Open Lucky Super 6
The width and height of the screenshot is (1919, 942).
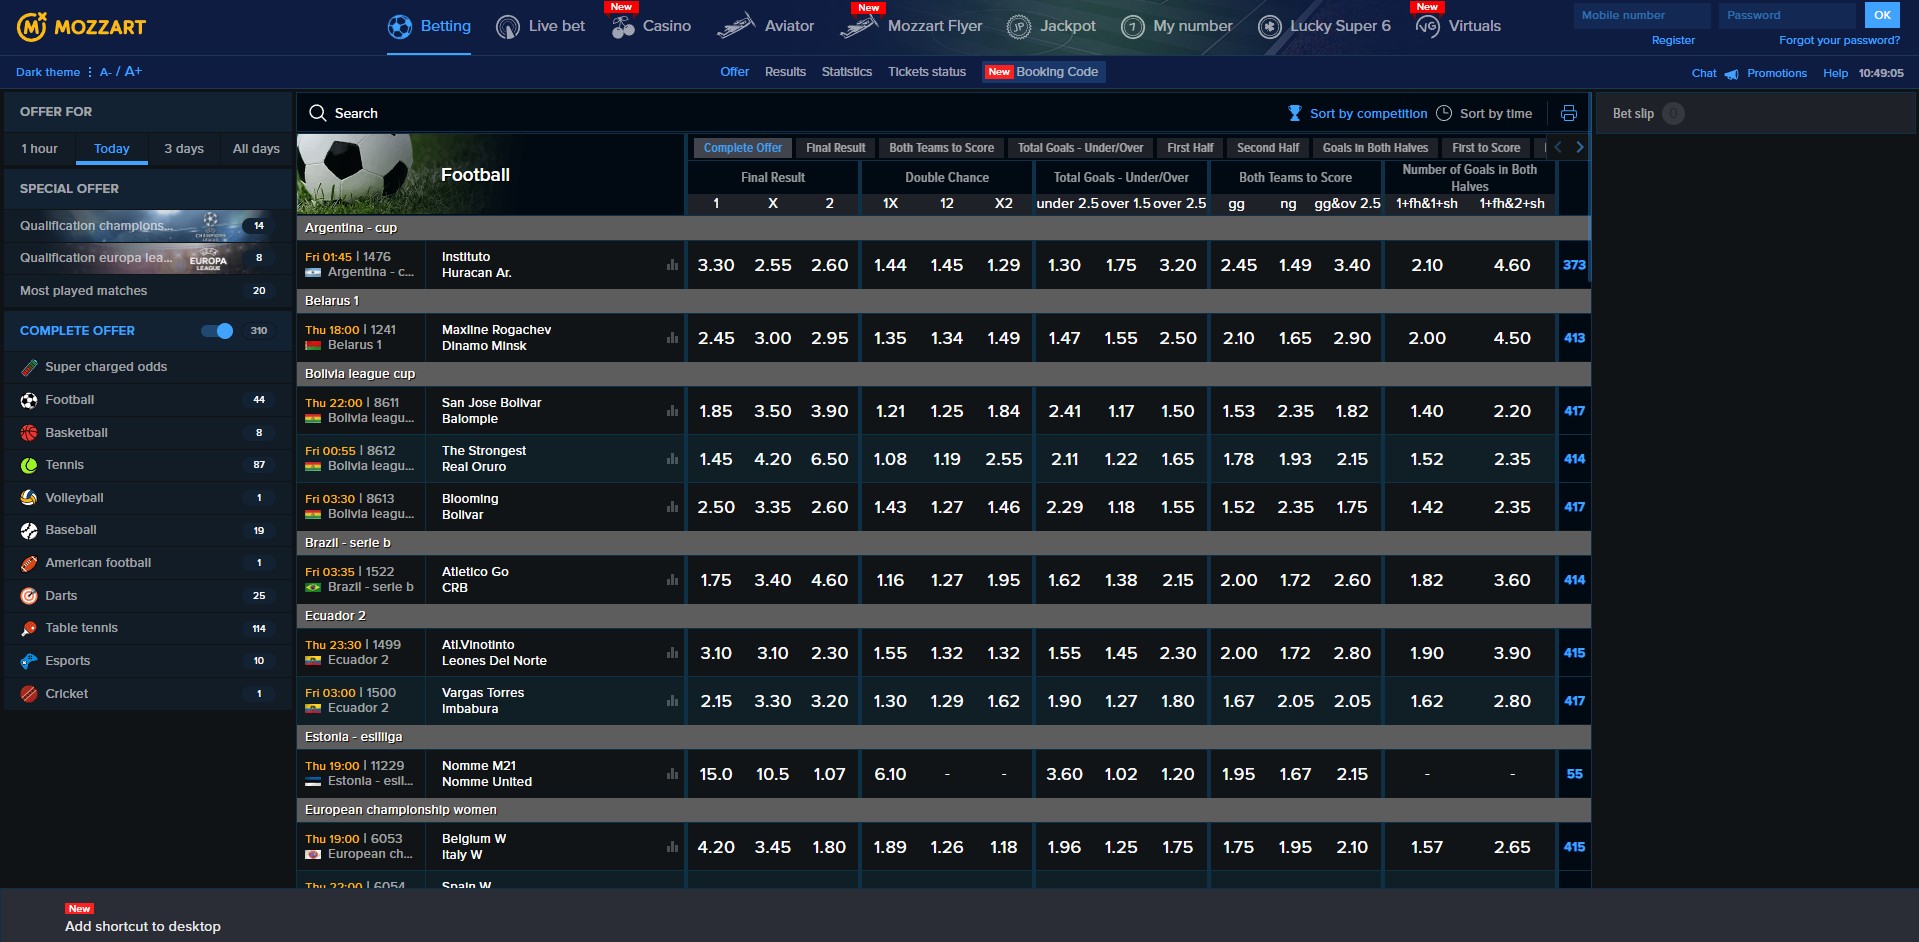1324,26
